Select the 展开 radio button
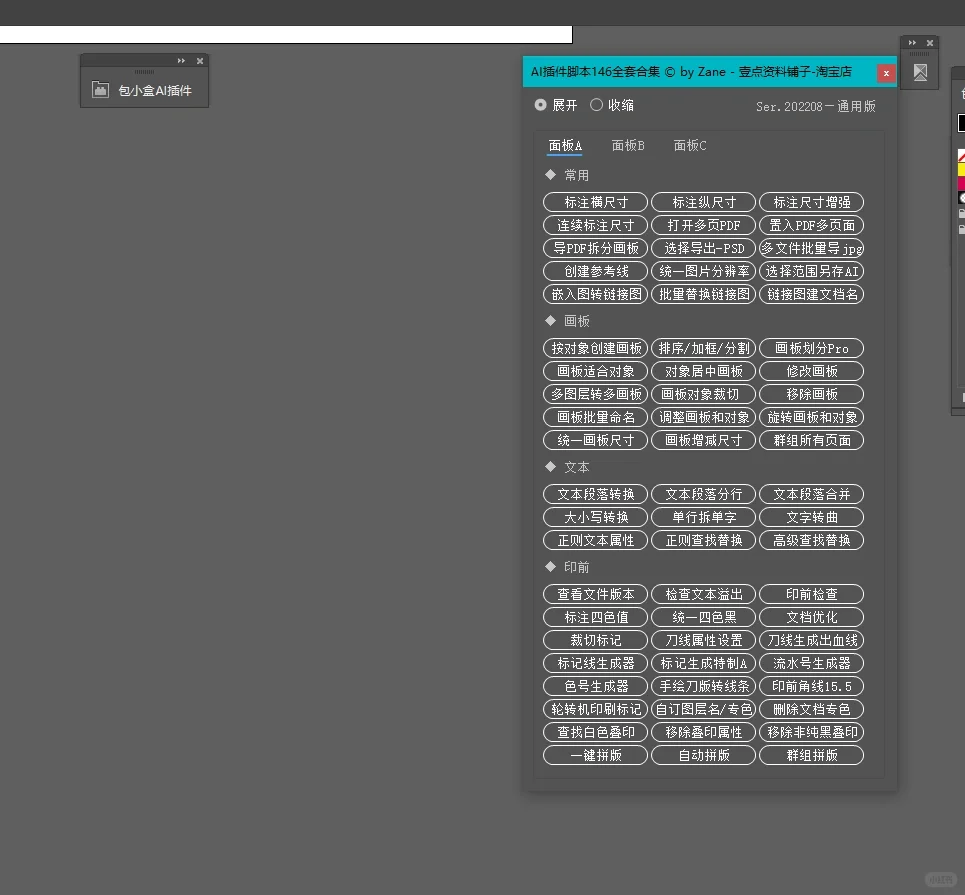Screen dimensions: 965x895 [540, 105]
